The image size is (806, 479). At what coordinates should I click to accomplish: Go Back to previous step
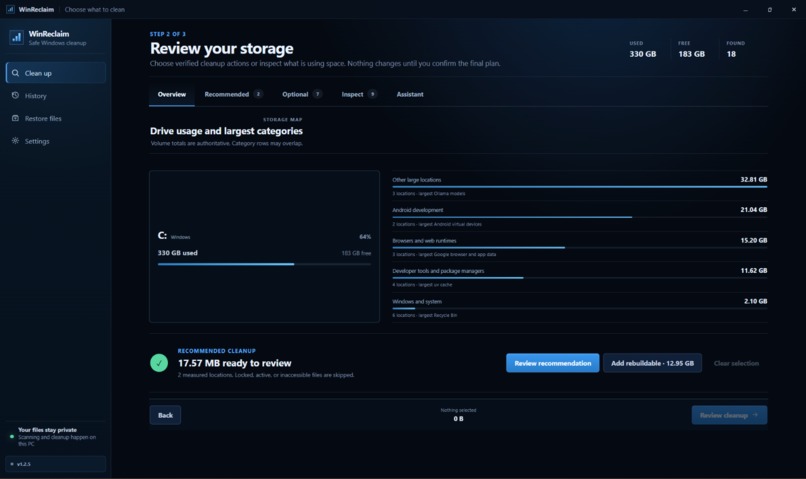(x=165, y=415)
